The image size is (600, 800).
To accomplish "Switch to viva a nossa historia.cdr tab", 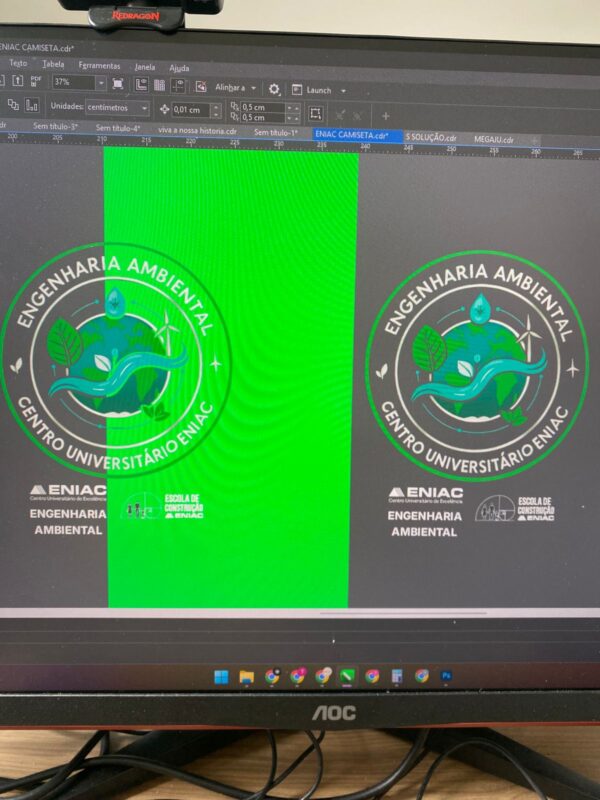I will pos(197,131).
